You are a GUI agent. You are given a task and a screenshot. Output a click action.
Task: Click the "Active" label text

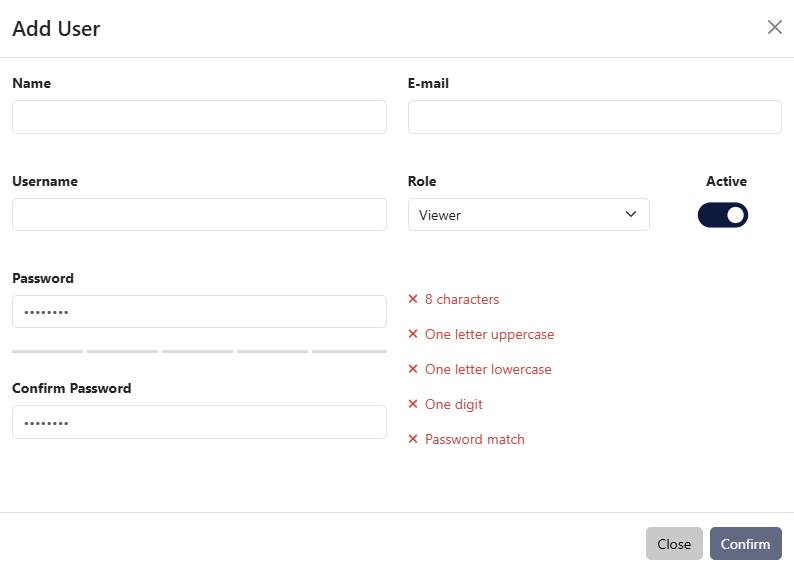pyautogui.click(x=726, y=181)
